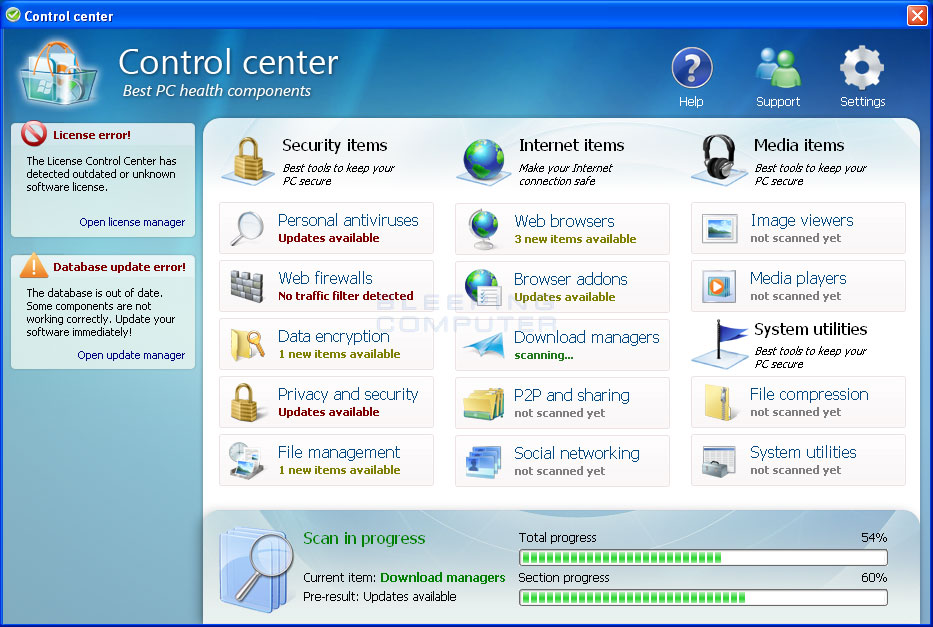Click the Security items heading
This screenshot has width=933, height=627.
pos(334,145)
